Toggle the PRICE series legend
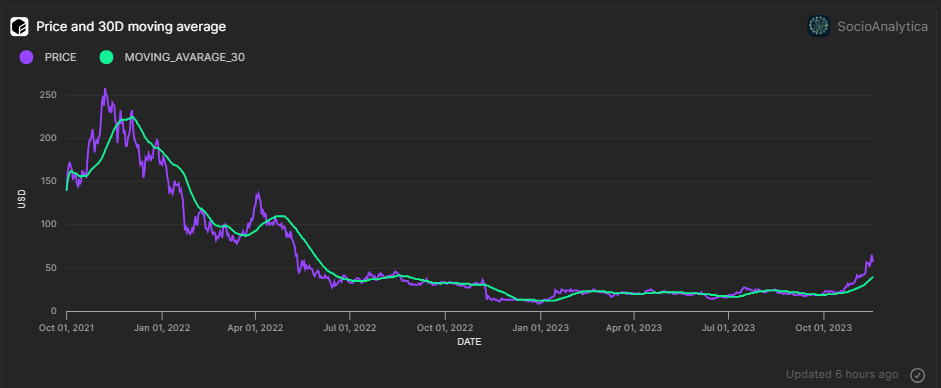 (x=49, y=58)
